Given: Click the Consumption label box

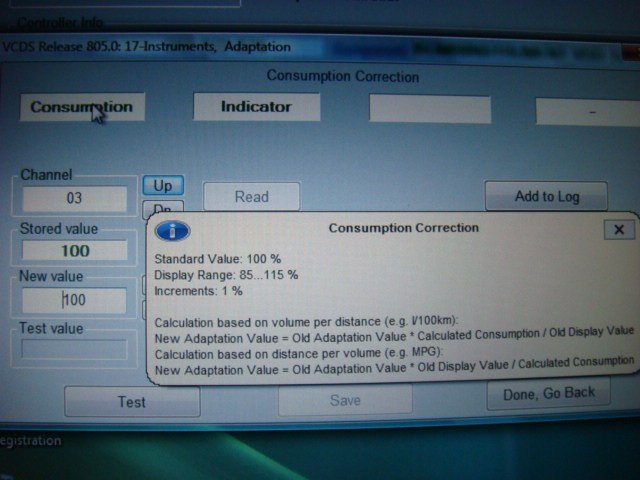Looking at the screenshot, I should point(81,107).
